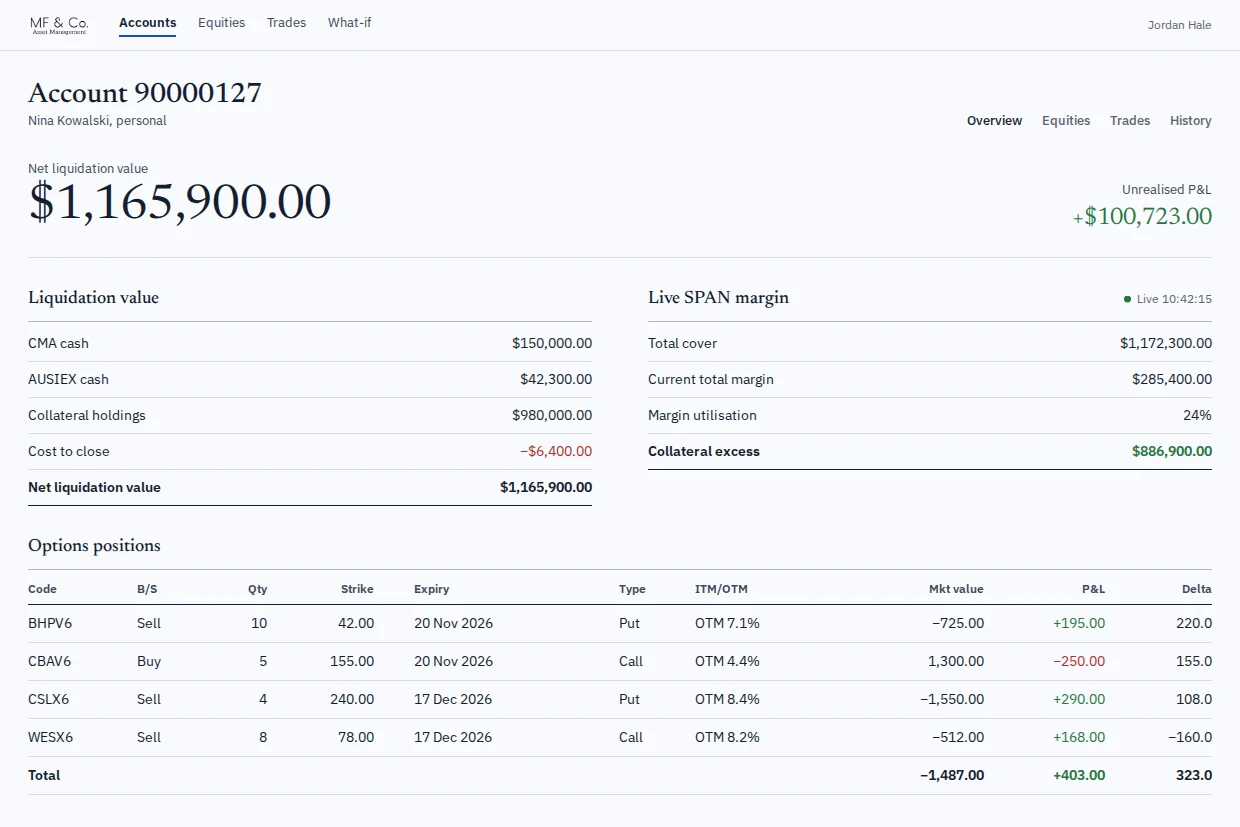Screen dimensions: 1240x827
Task: Click the WESX6 expiry 17 Dec 2026
Action: pos(453,737)
